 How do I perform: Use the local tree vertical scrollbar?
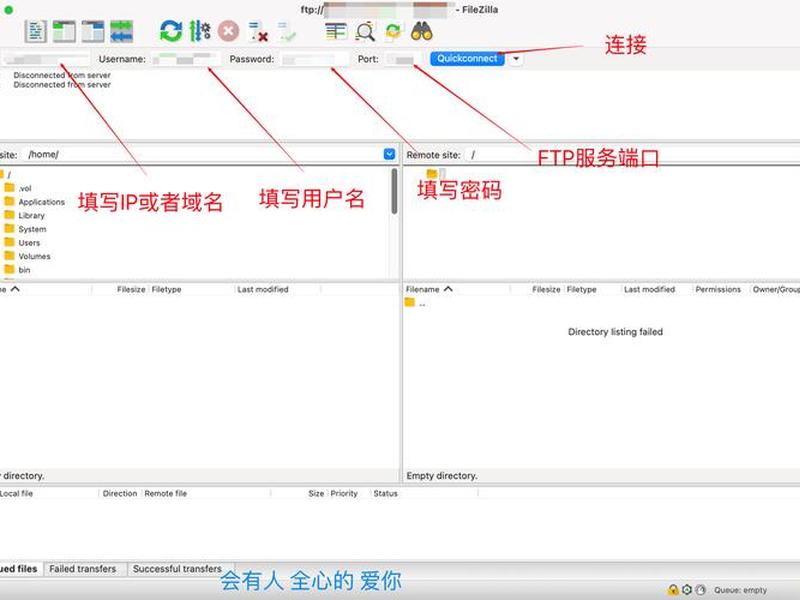click(394, 192)
